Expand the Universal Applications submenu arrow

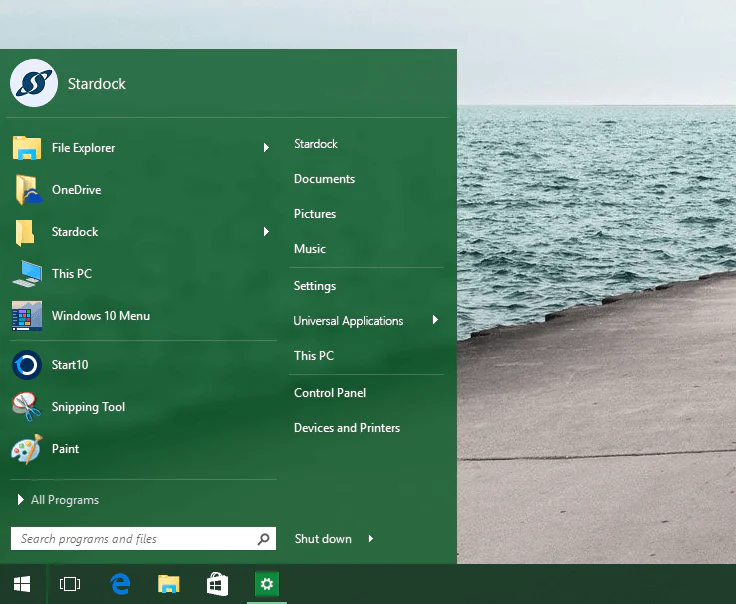pos(435,321)
